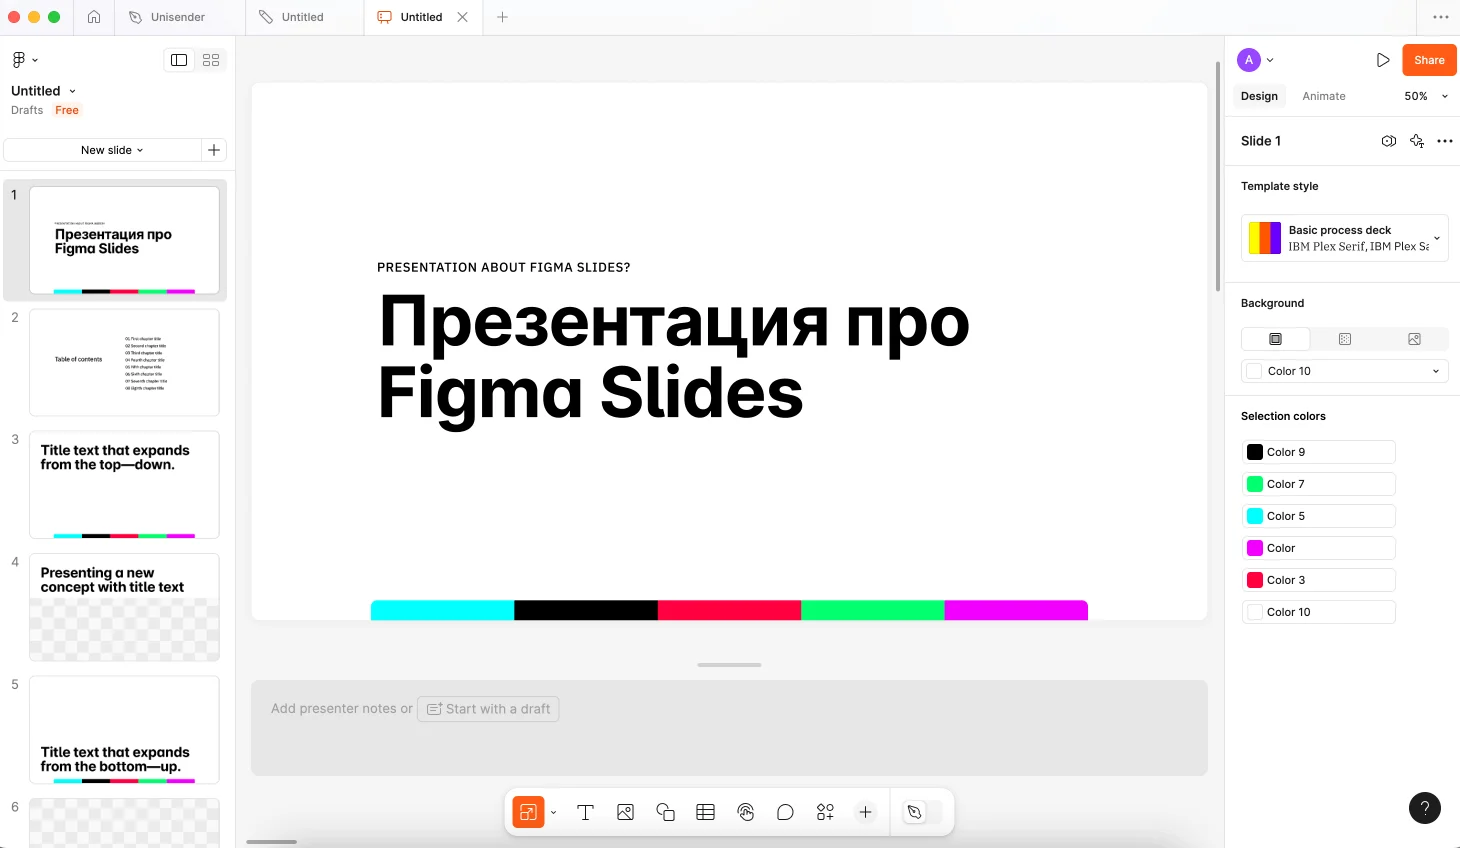Viewport: 1460px width, 848px height.
Task: Switch to grid view of slides
Action: point(211,60)
